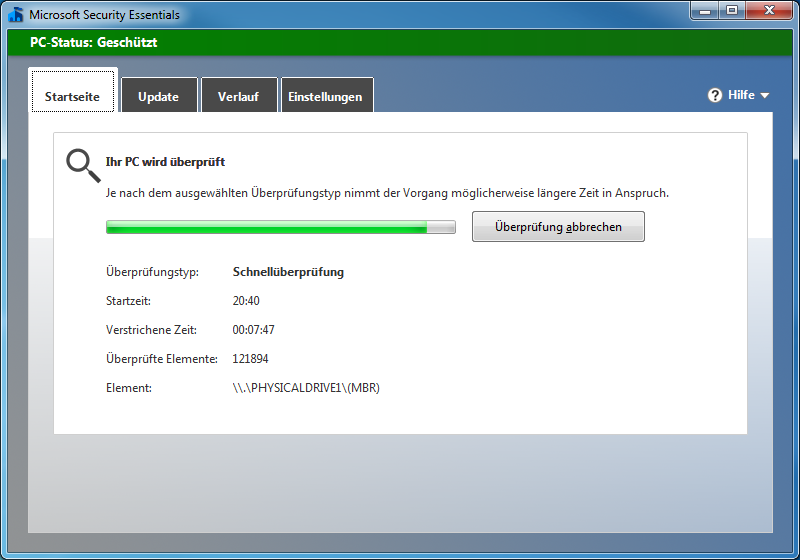800x560 pixels.
Task: Click the Startzeit value 20:40
Action: click(246, 301)
